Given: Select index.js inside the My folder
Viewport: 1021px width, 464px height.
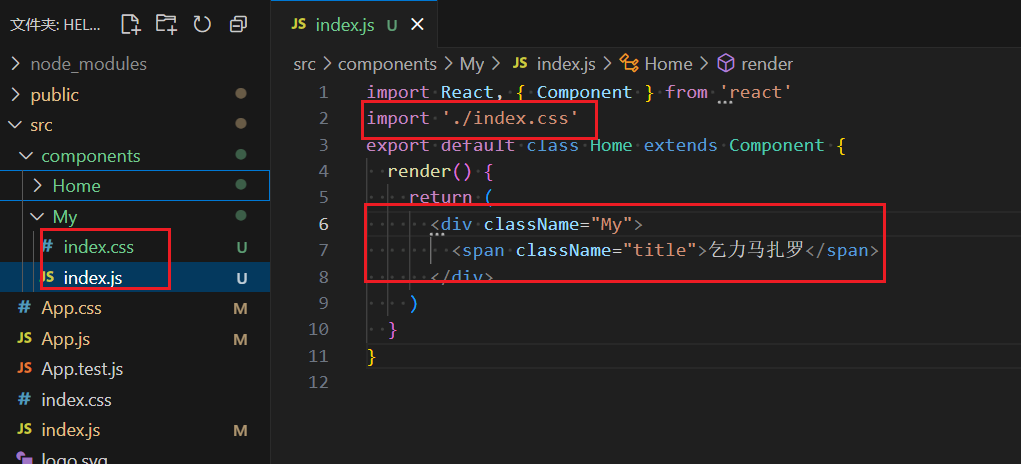Looking at the screenshot, I should tap(93, 278).
